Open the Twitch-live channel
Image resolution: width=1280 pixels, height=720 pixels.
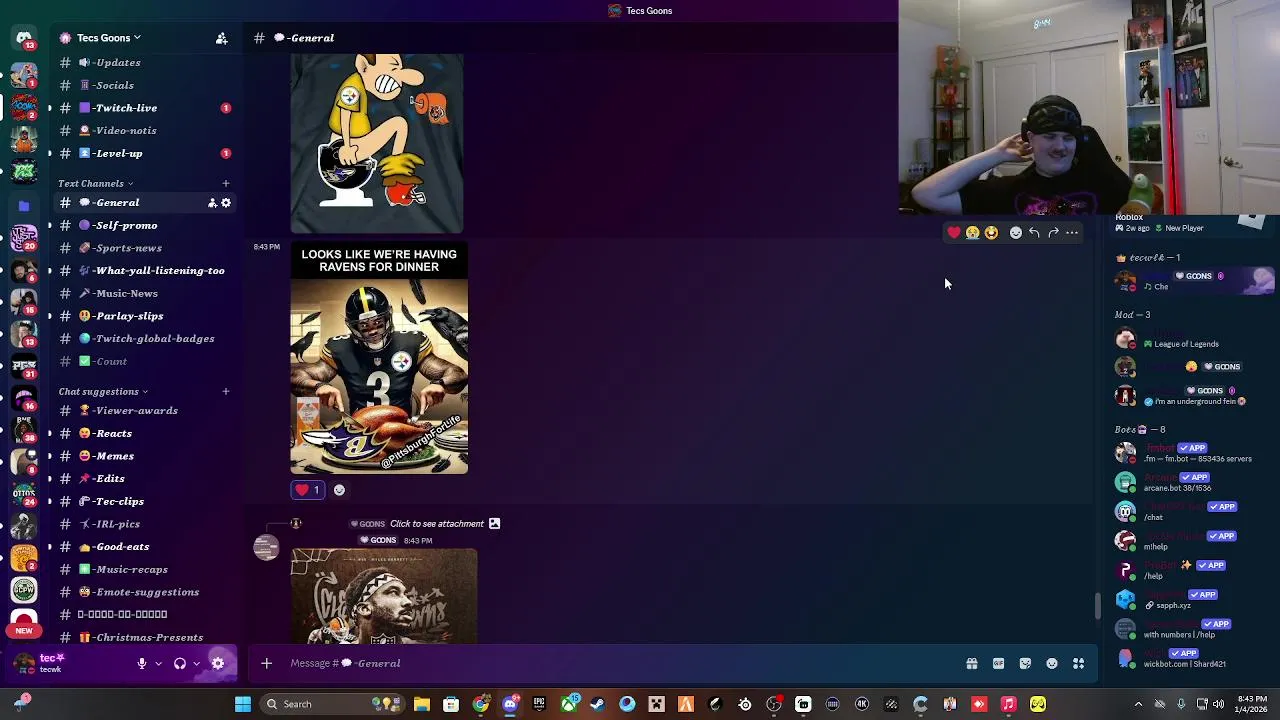coord(143,108)
